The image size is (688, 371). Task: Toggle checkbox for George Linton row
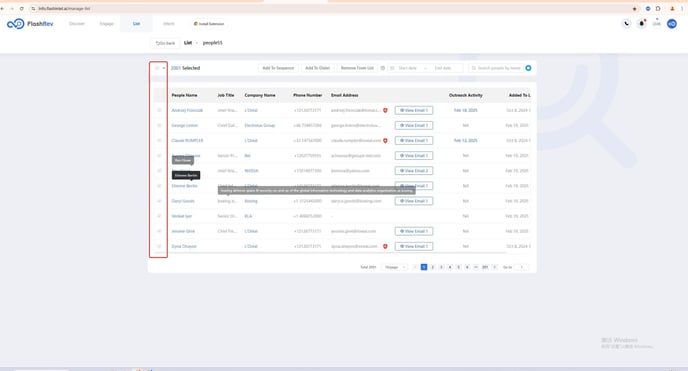point(159,125)
